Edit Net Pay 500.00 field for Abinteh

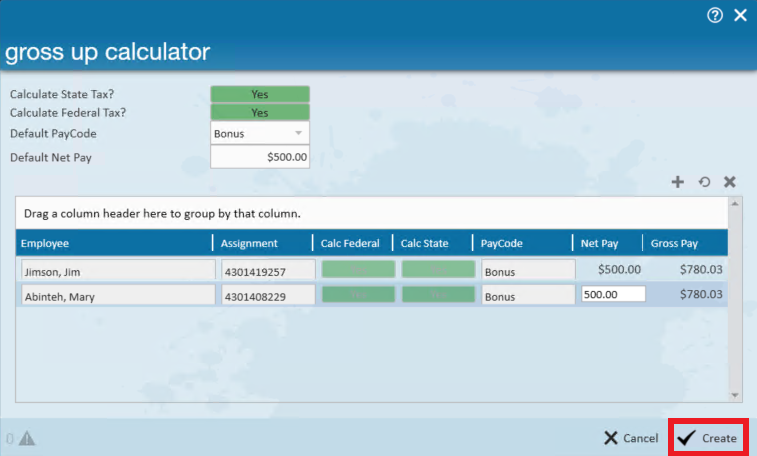(613, 294)
